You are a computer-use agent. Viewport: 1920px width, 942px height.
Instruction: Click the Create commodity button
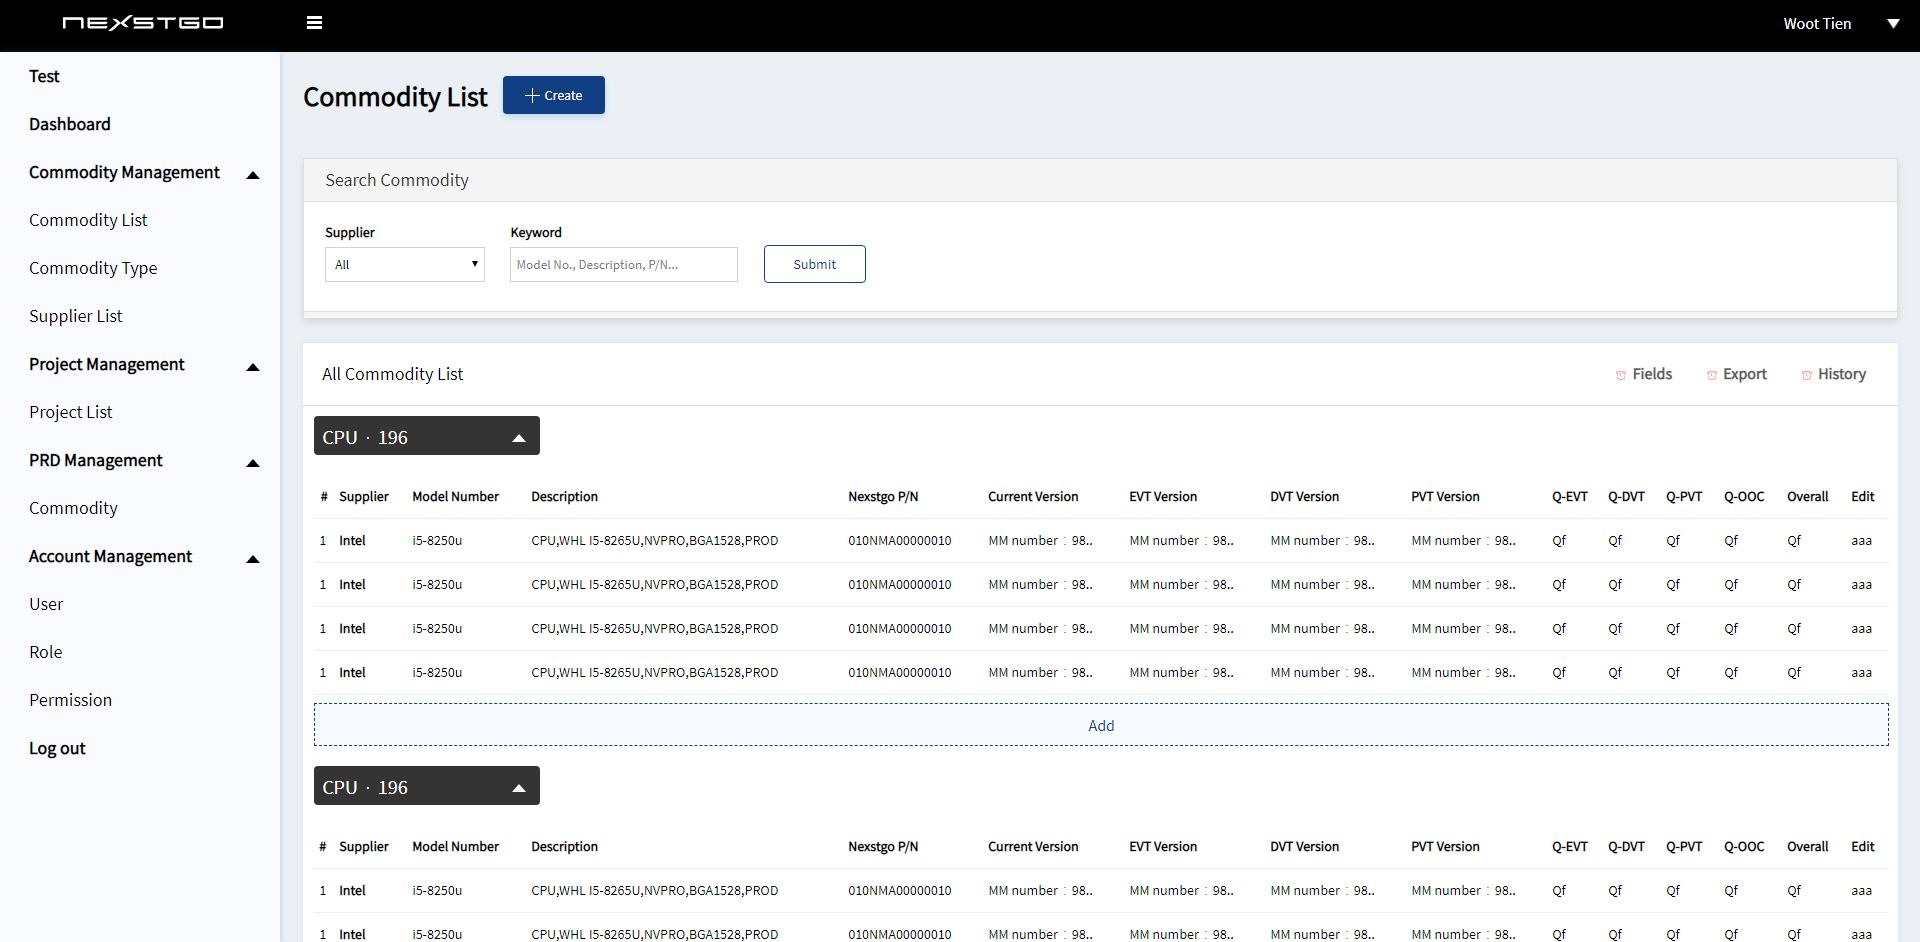click(553, 96)
